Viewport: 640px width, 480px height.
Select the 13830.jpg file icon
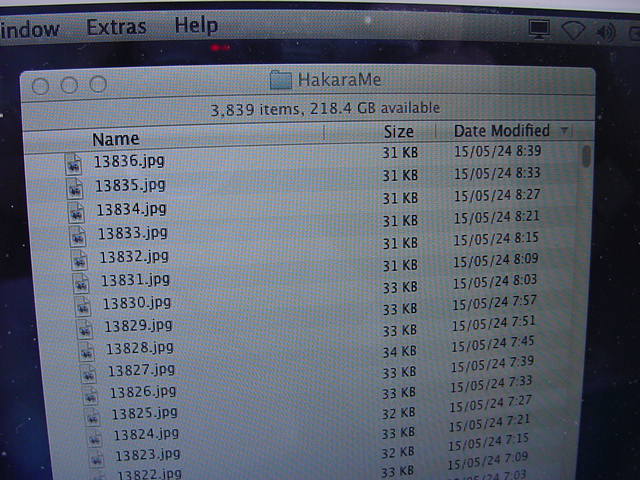[x=83, y=306]
